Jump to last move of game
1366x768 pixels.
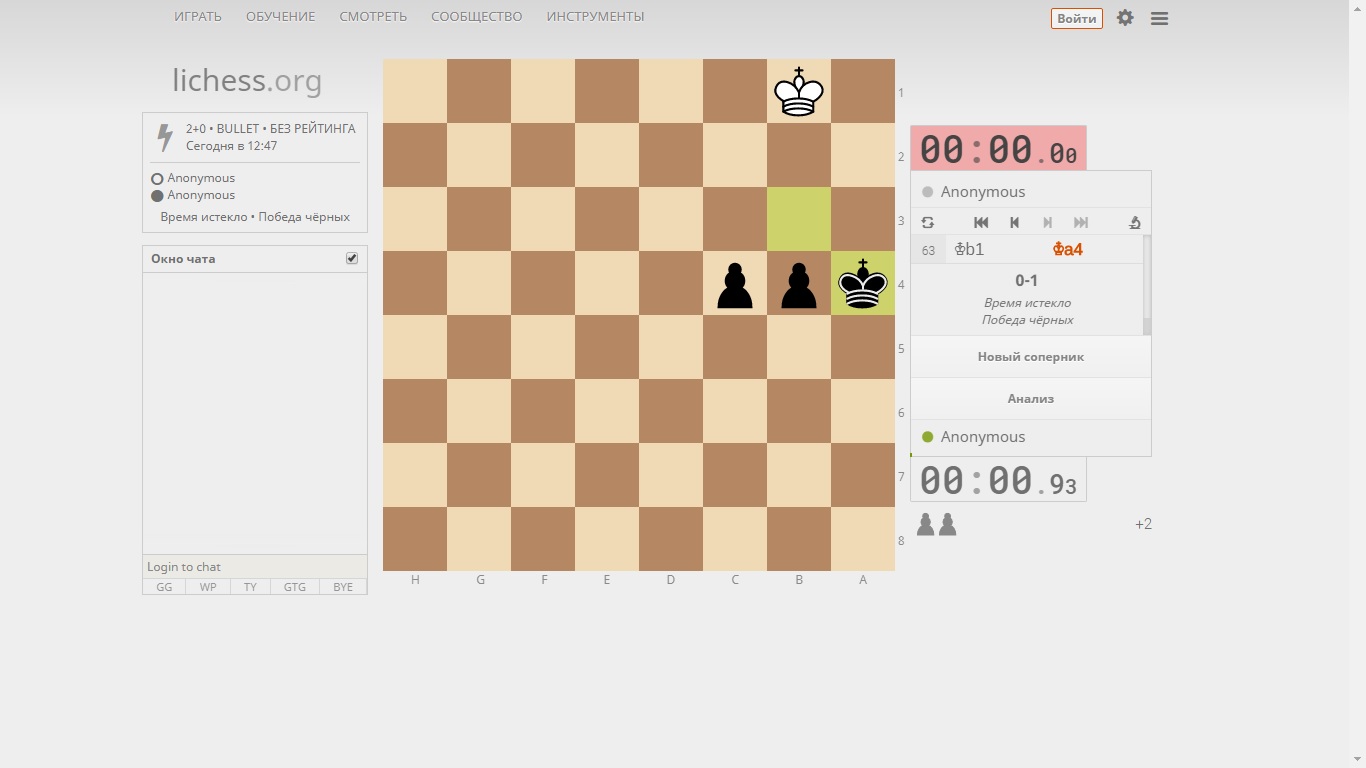[x=1080, y=223]
